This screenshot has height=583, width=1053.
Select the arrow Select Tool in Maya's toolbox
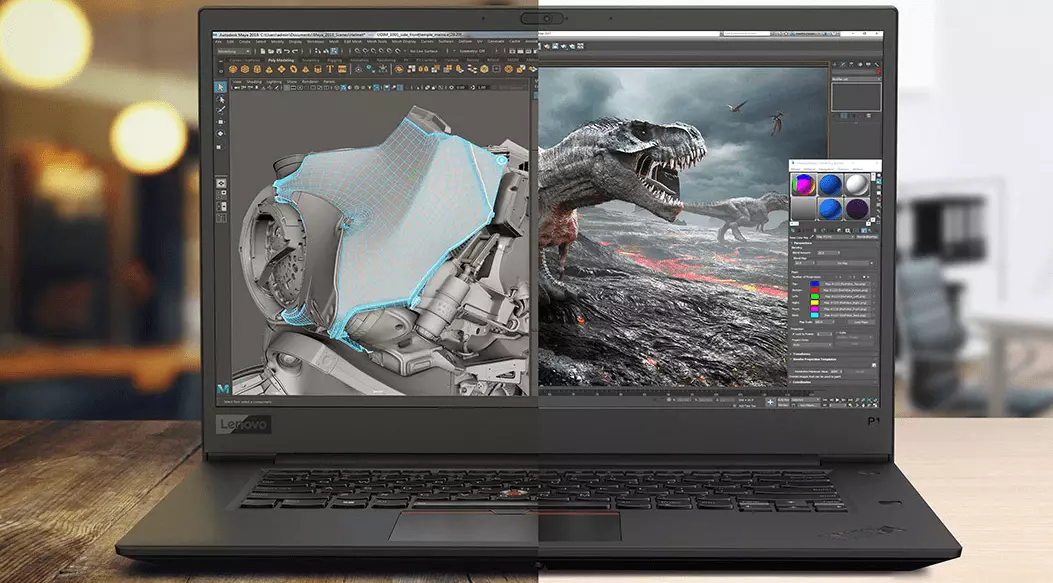click(x=220, y=87)
